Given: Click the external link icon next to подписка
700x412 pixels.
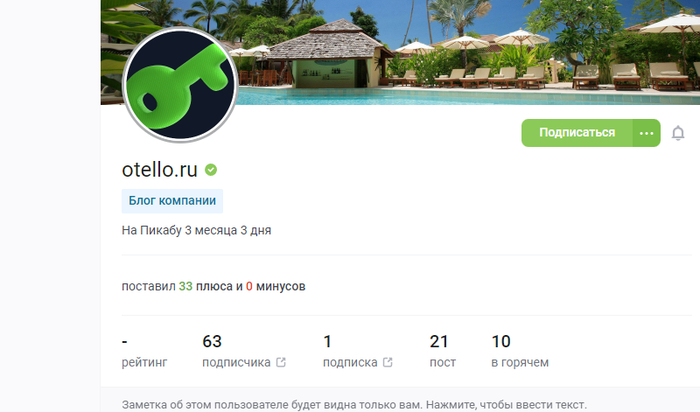Looking at the screenshot, I should (388, 362).
